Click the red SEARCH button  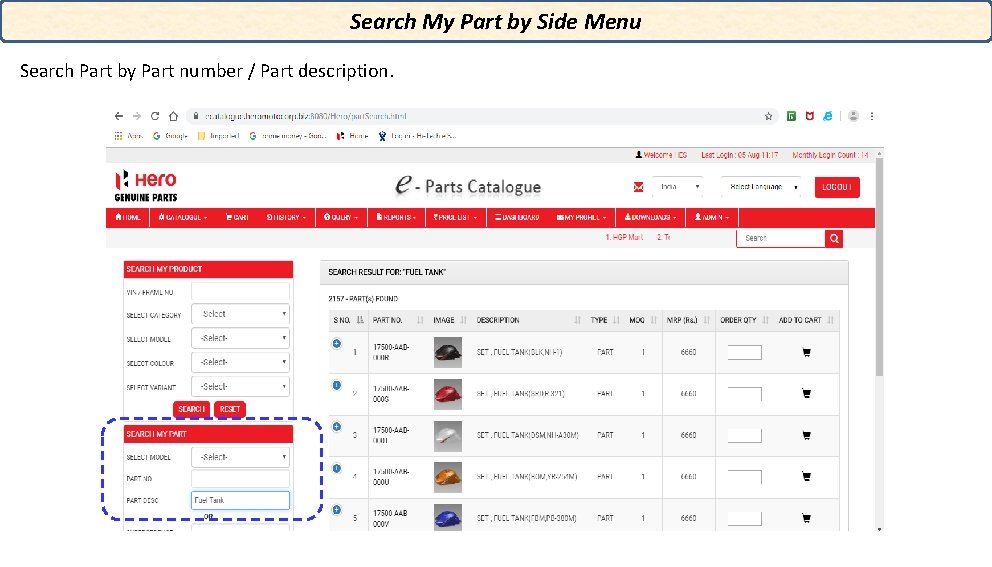click(191, 409)
